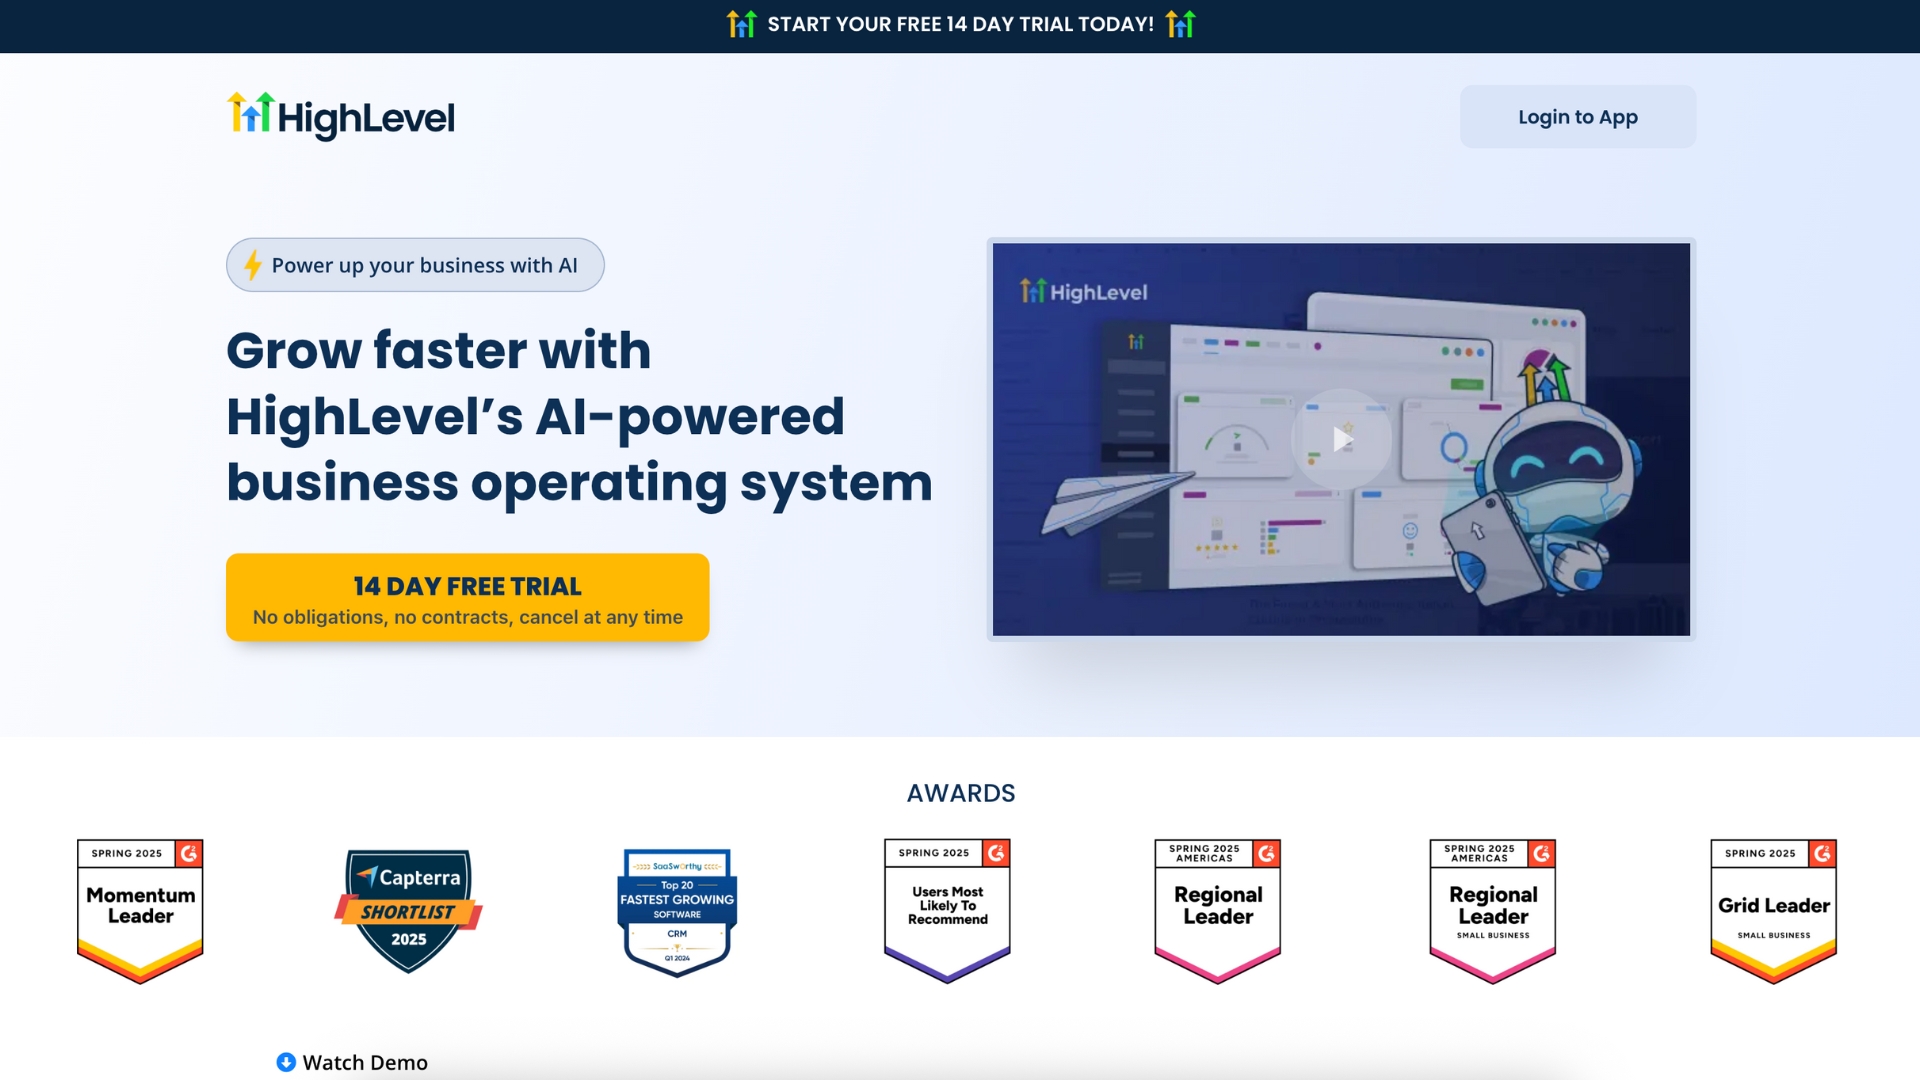The width and height of the screenshot is (1920, 1080).
Task: Click the AWARDS section heading
Action: [x=960, y=793]
